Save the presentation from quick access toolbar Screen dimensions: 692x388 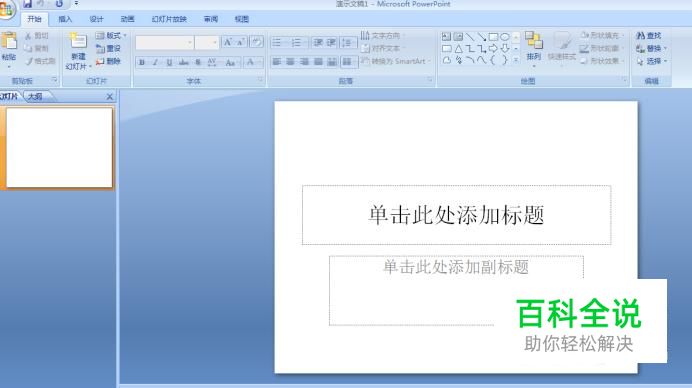point(27,4)
